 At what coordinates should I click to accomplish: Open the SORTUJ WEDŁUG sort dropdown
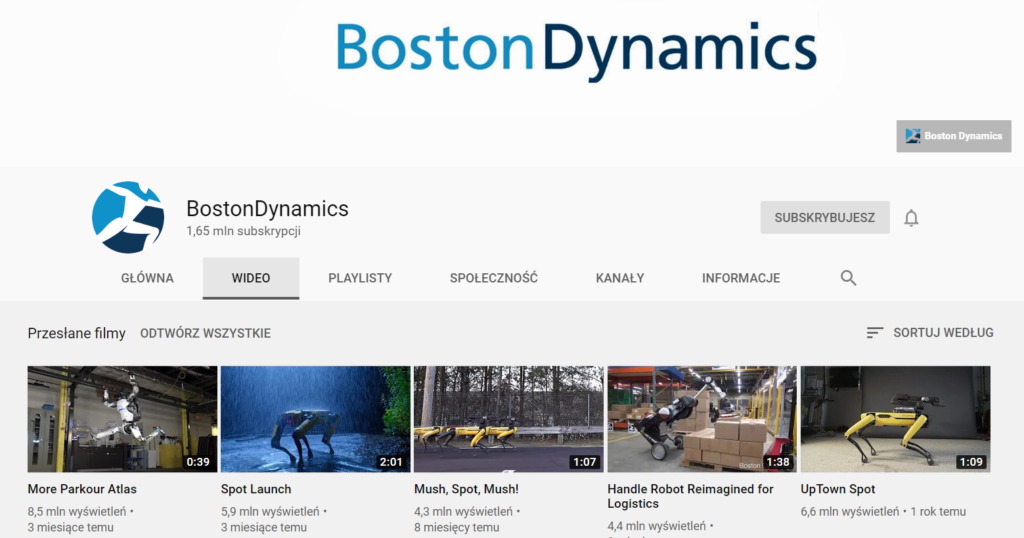pos(930,333)
